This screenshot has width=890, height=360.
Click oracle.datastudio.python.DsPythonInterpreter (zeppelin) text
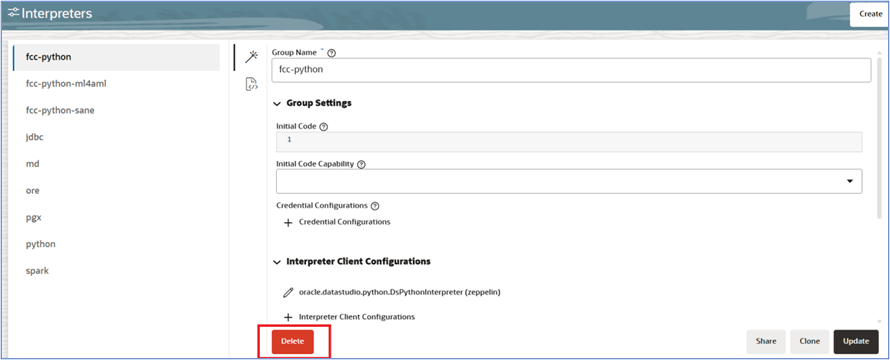[x=399, y=293]
